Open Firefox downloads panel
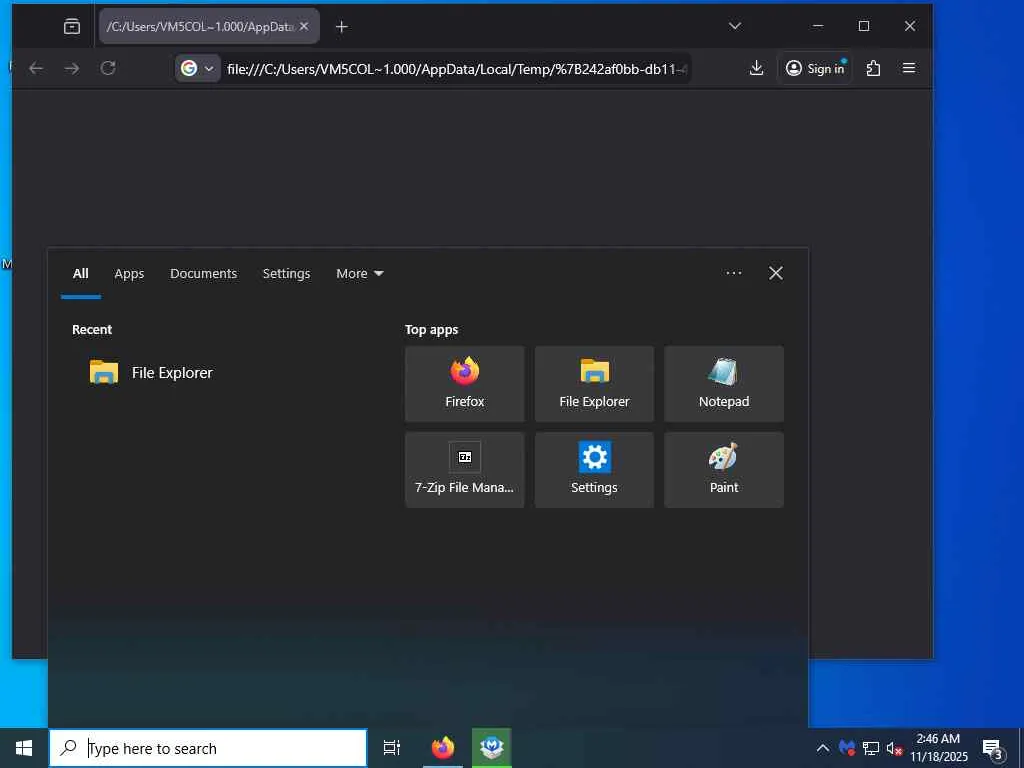 pos(756,68)
